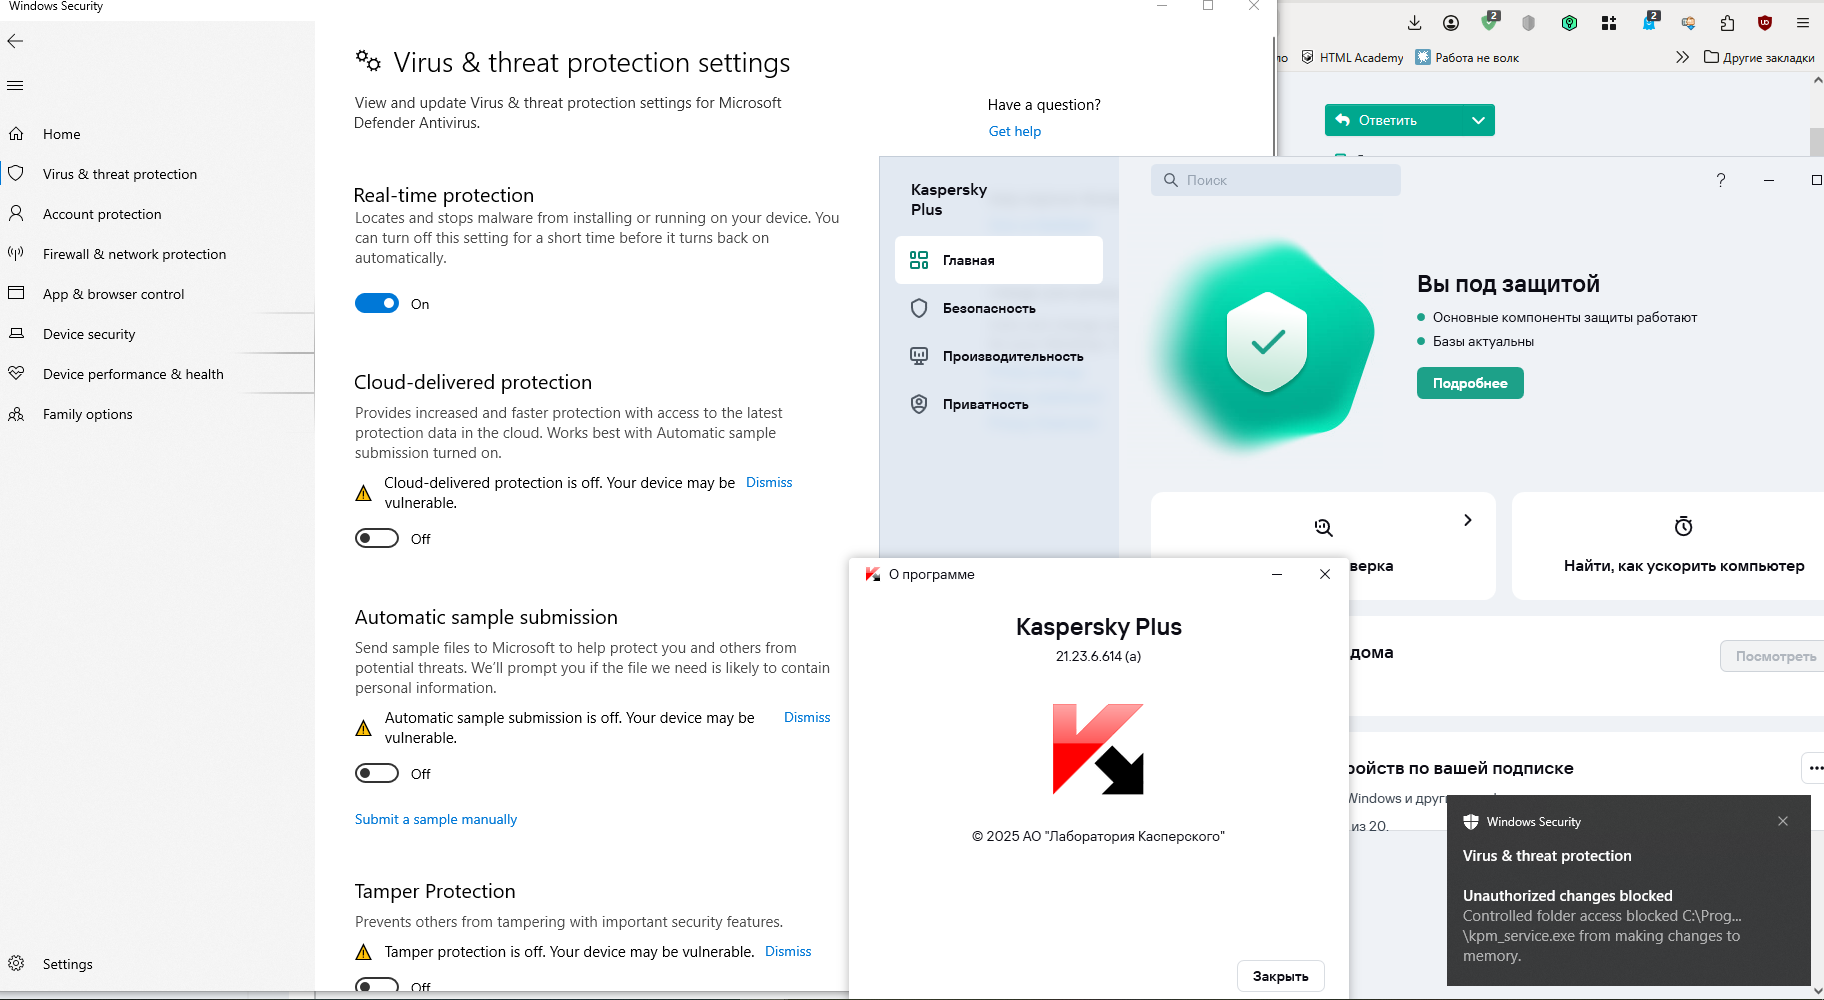Click the gray shield extension icon
This screenshot has height=1000, width=1824.
point(1528,23)
